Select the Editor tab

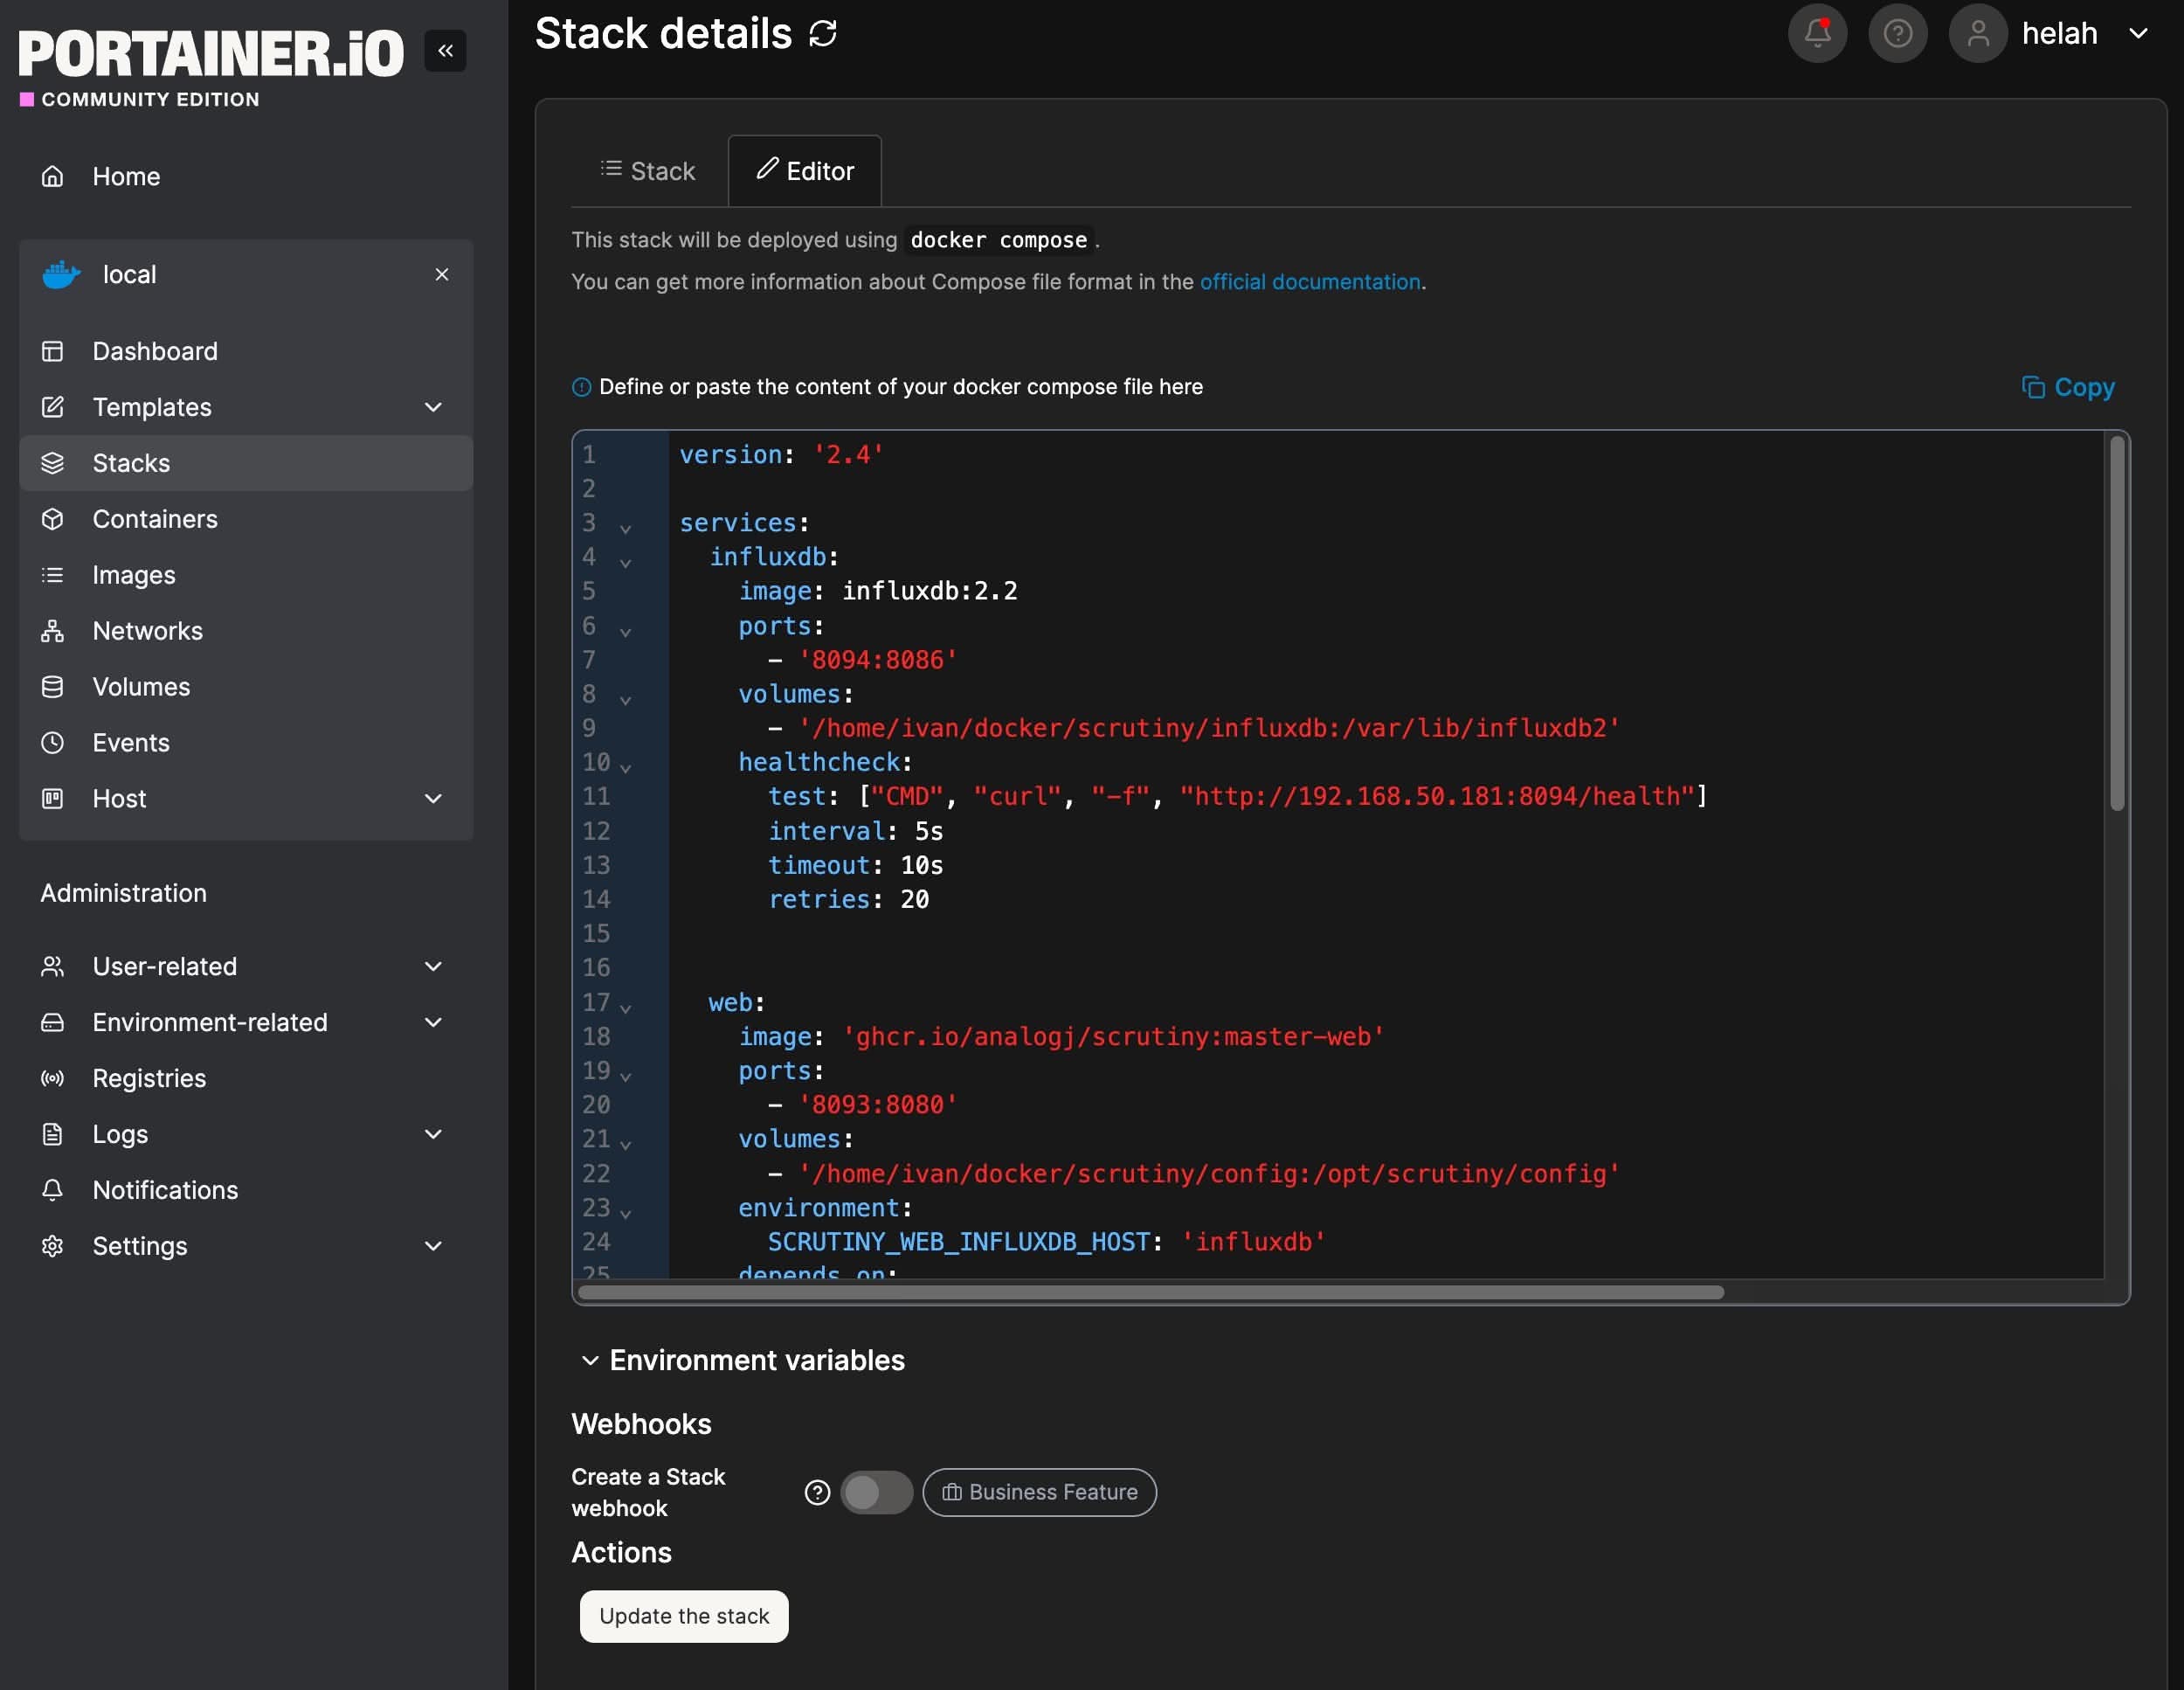[x=804, y=171]
